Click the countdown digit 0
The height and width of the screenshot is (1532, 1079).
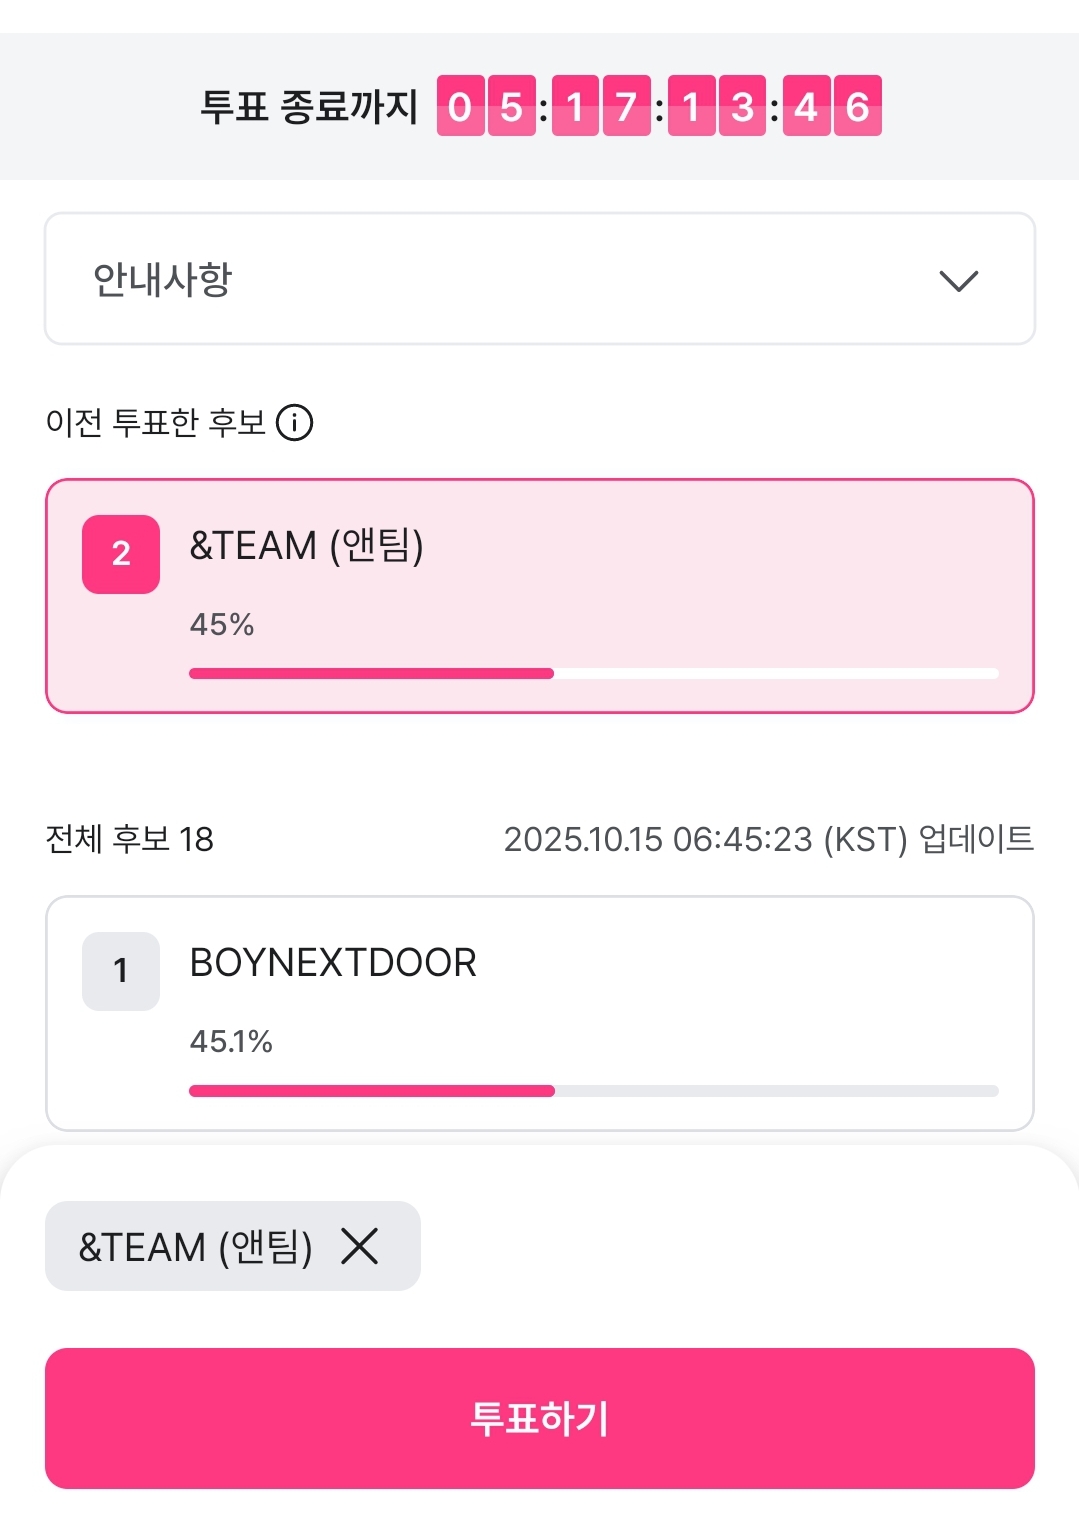[460, 106]
